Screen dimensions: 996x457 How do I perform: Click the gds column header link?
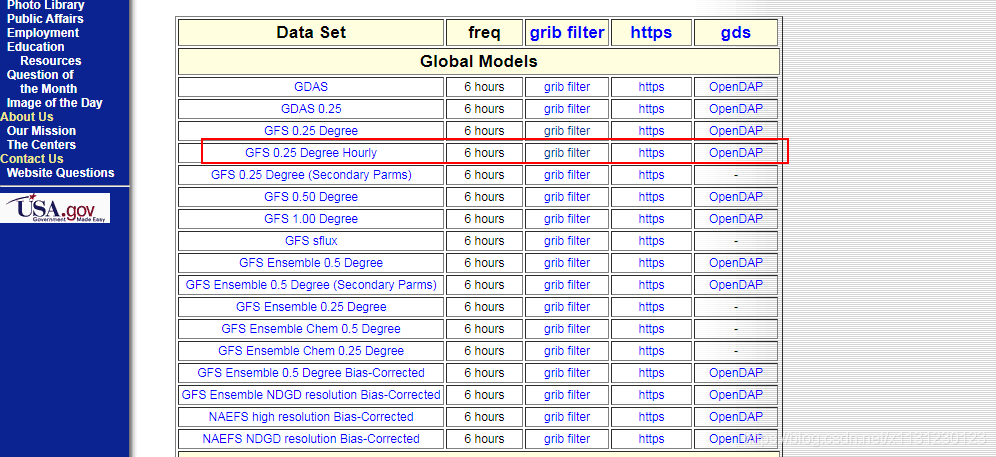(x=736, y=32)
